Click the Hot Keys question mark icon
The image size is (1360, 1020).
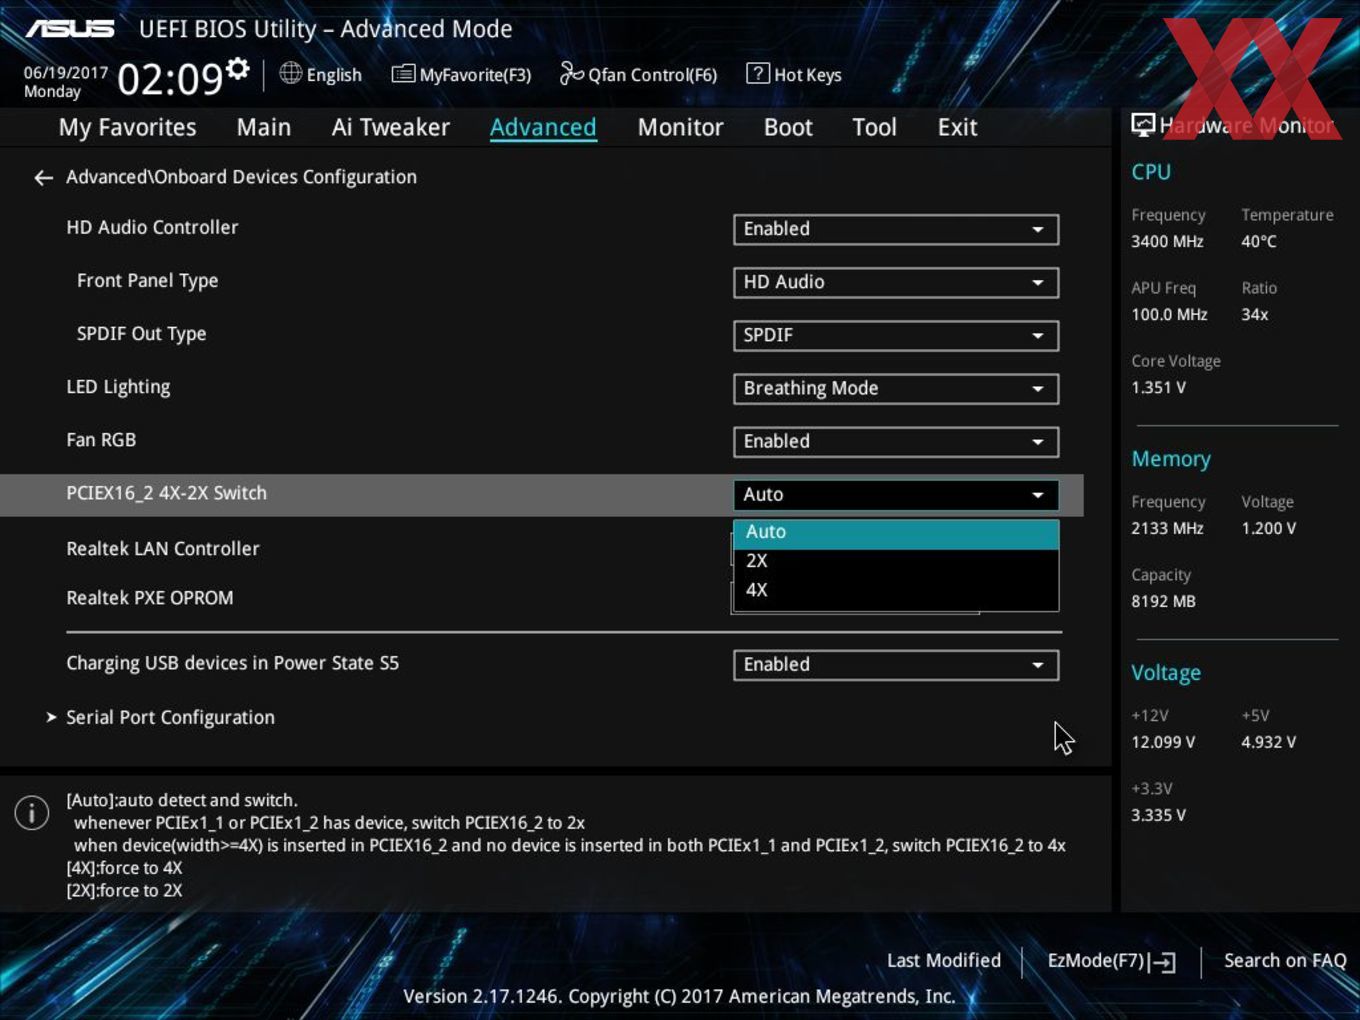(x=758, y=73)
